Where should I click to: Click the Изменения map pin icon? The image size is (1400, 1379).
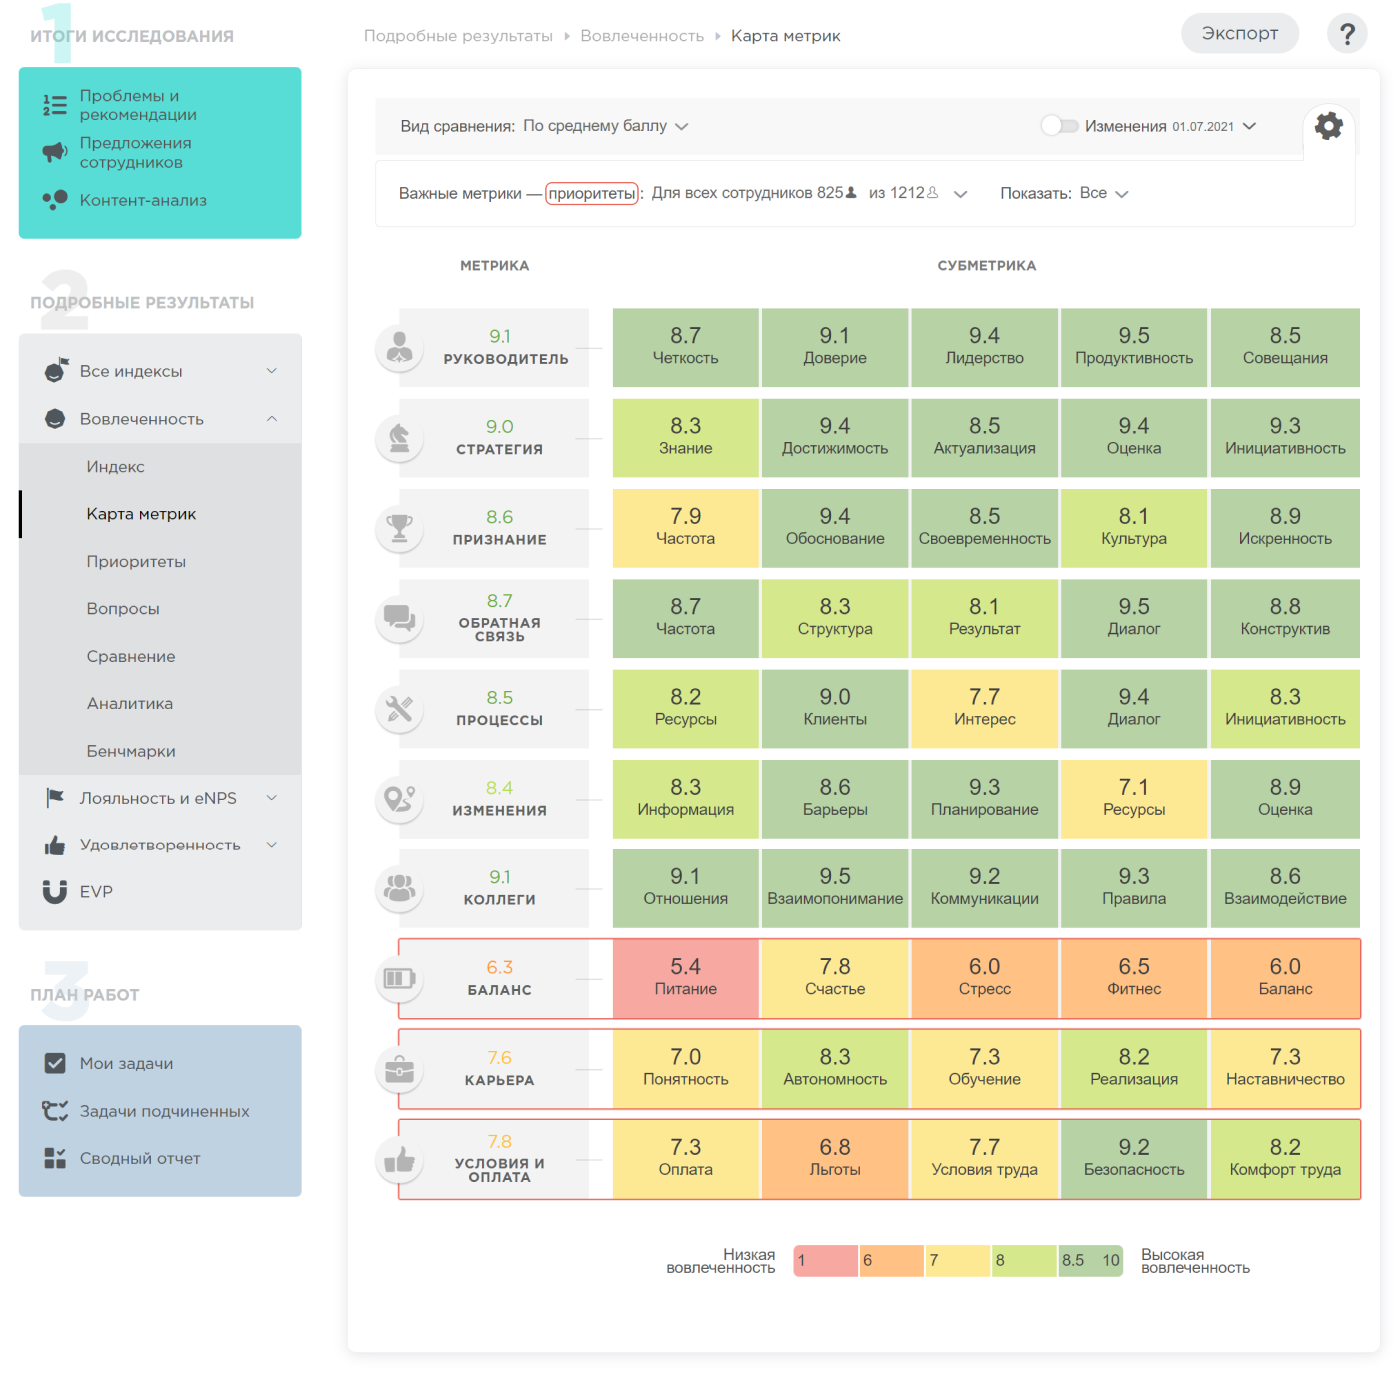coord(400,799)
